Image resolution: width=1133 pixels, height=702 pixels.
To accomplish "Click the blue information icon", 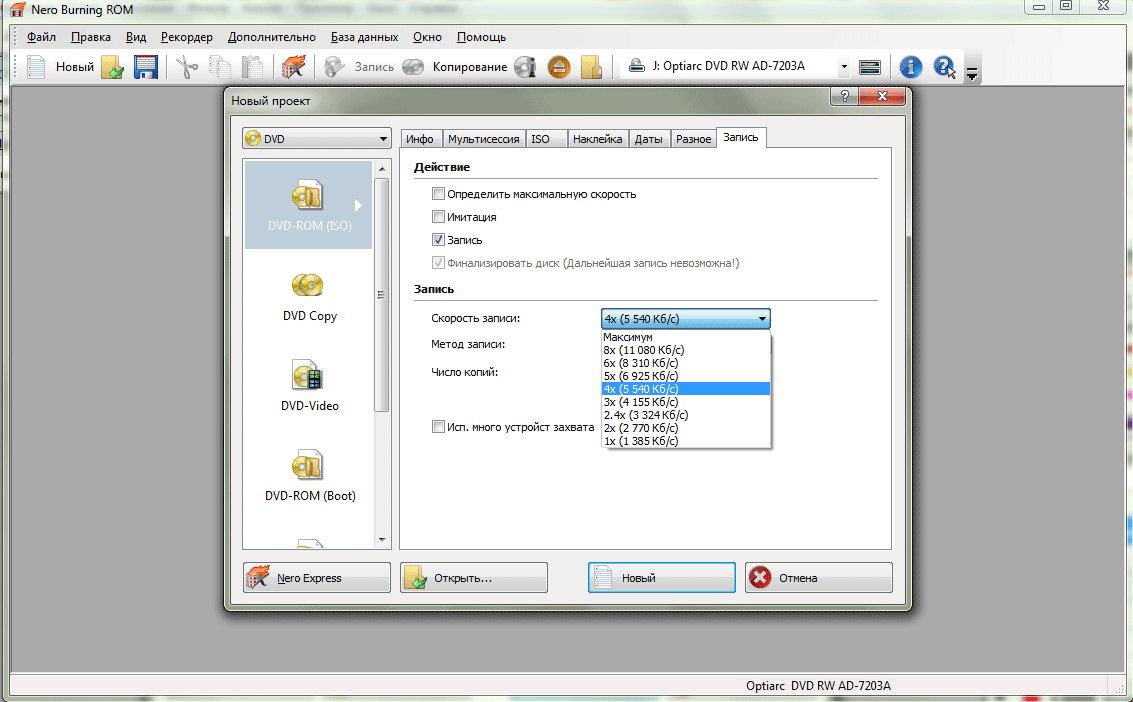I will pos(910,66).
